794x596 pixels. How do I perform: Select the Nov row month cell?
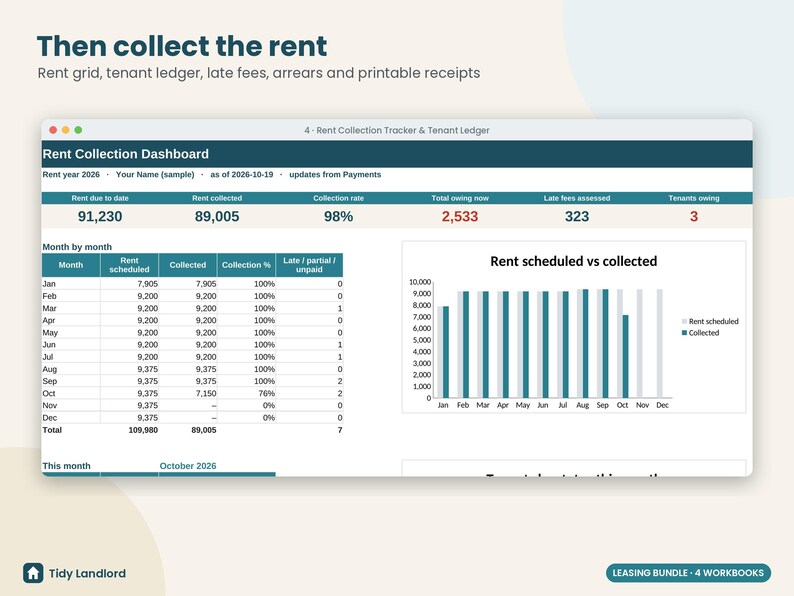tap(71, 406)
